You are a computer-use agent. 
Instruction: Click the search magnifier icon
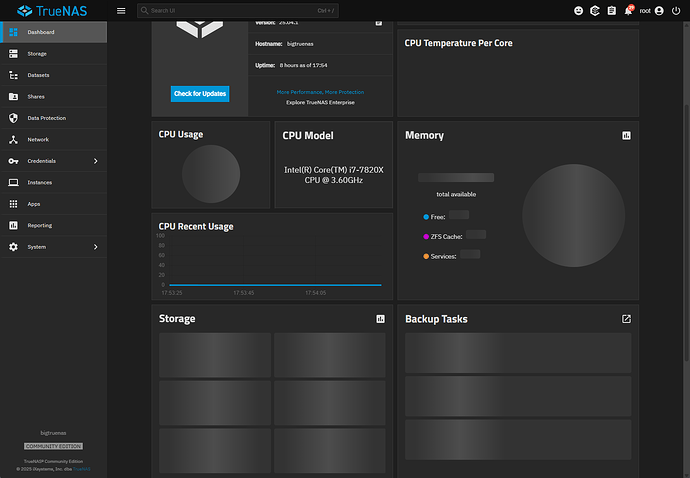click(x=144, y=11)
